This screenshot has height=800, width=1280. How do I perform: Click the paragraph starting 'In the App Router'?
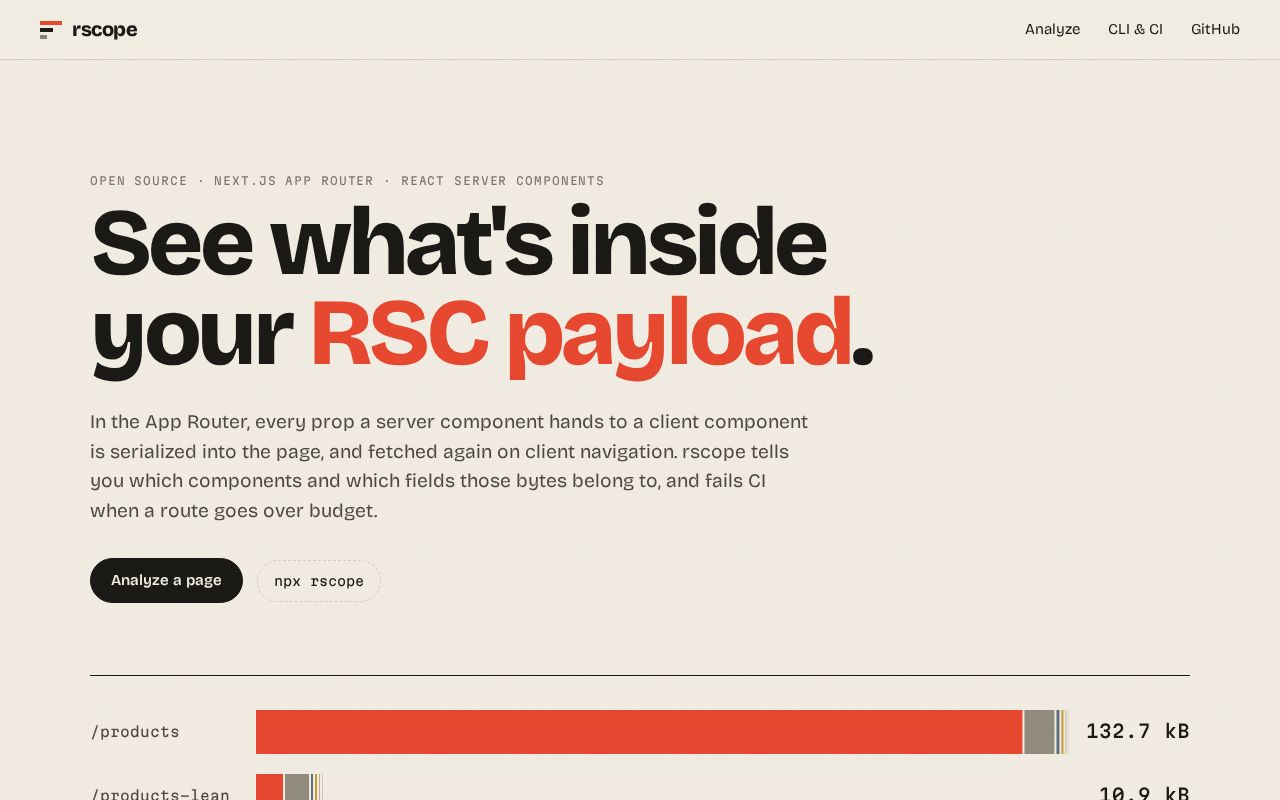[449, 466]
